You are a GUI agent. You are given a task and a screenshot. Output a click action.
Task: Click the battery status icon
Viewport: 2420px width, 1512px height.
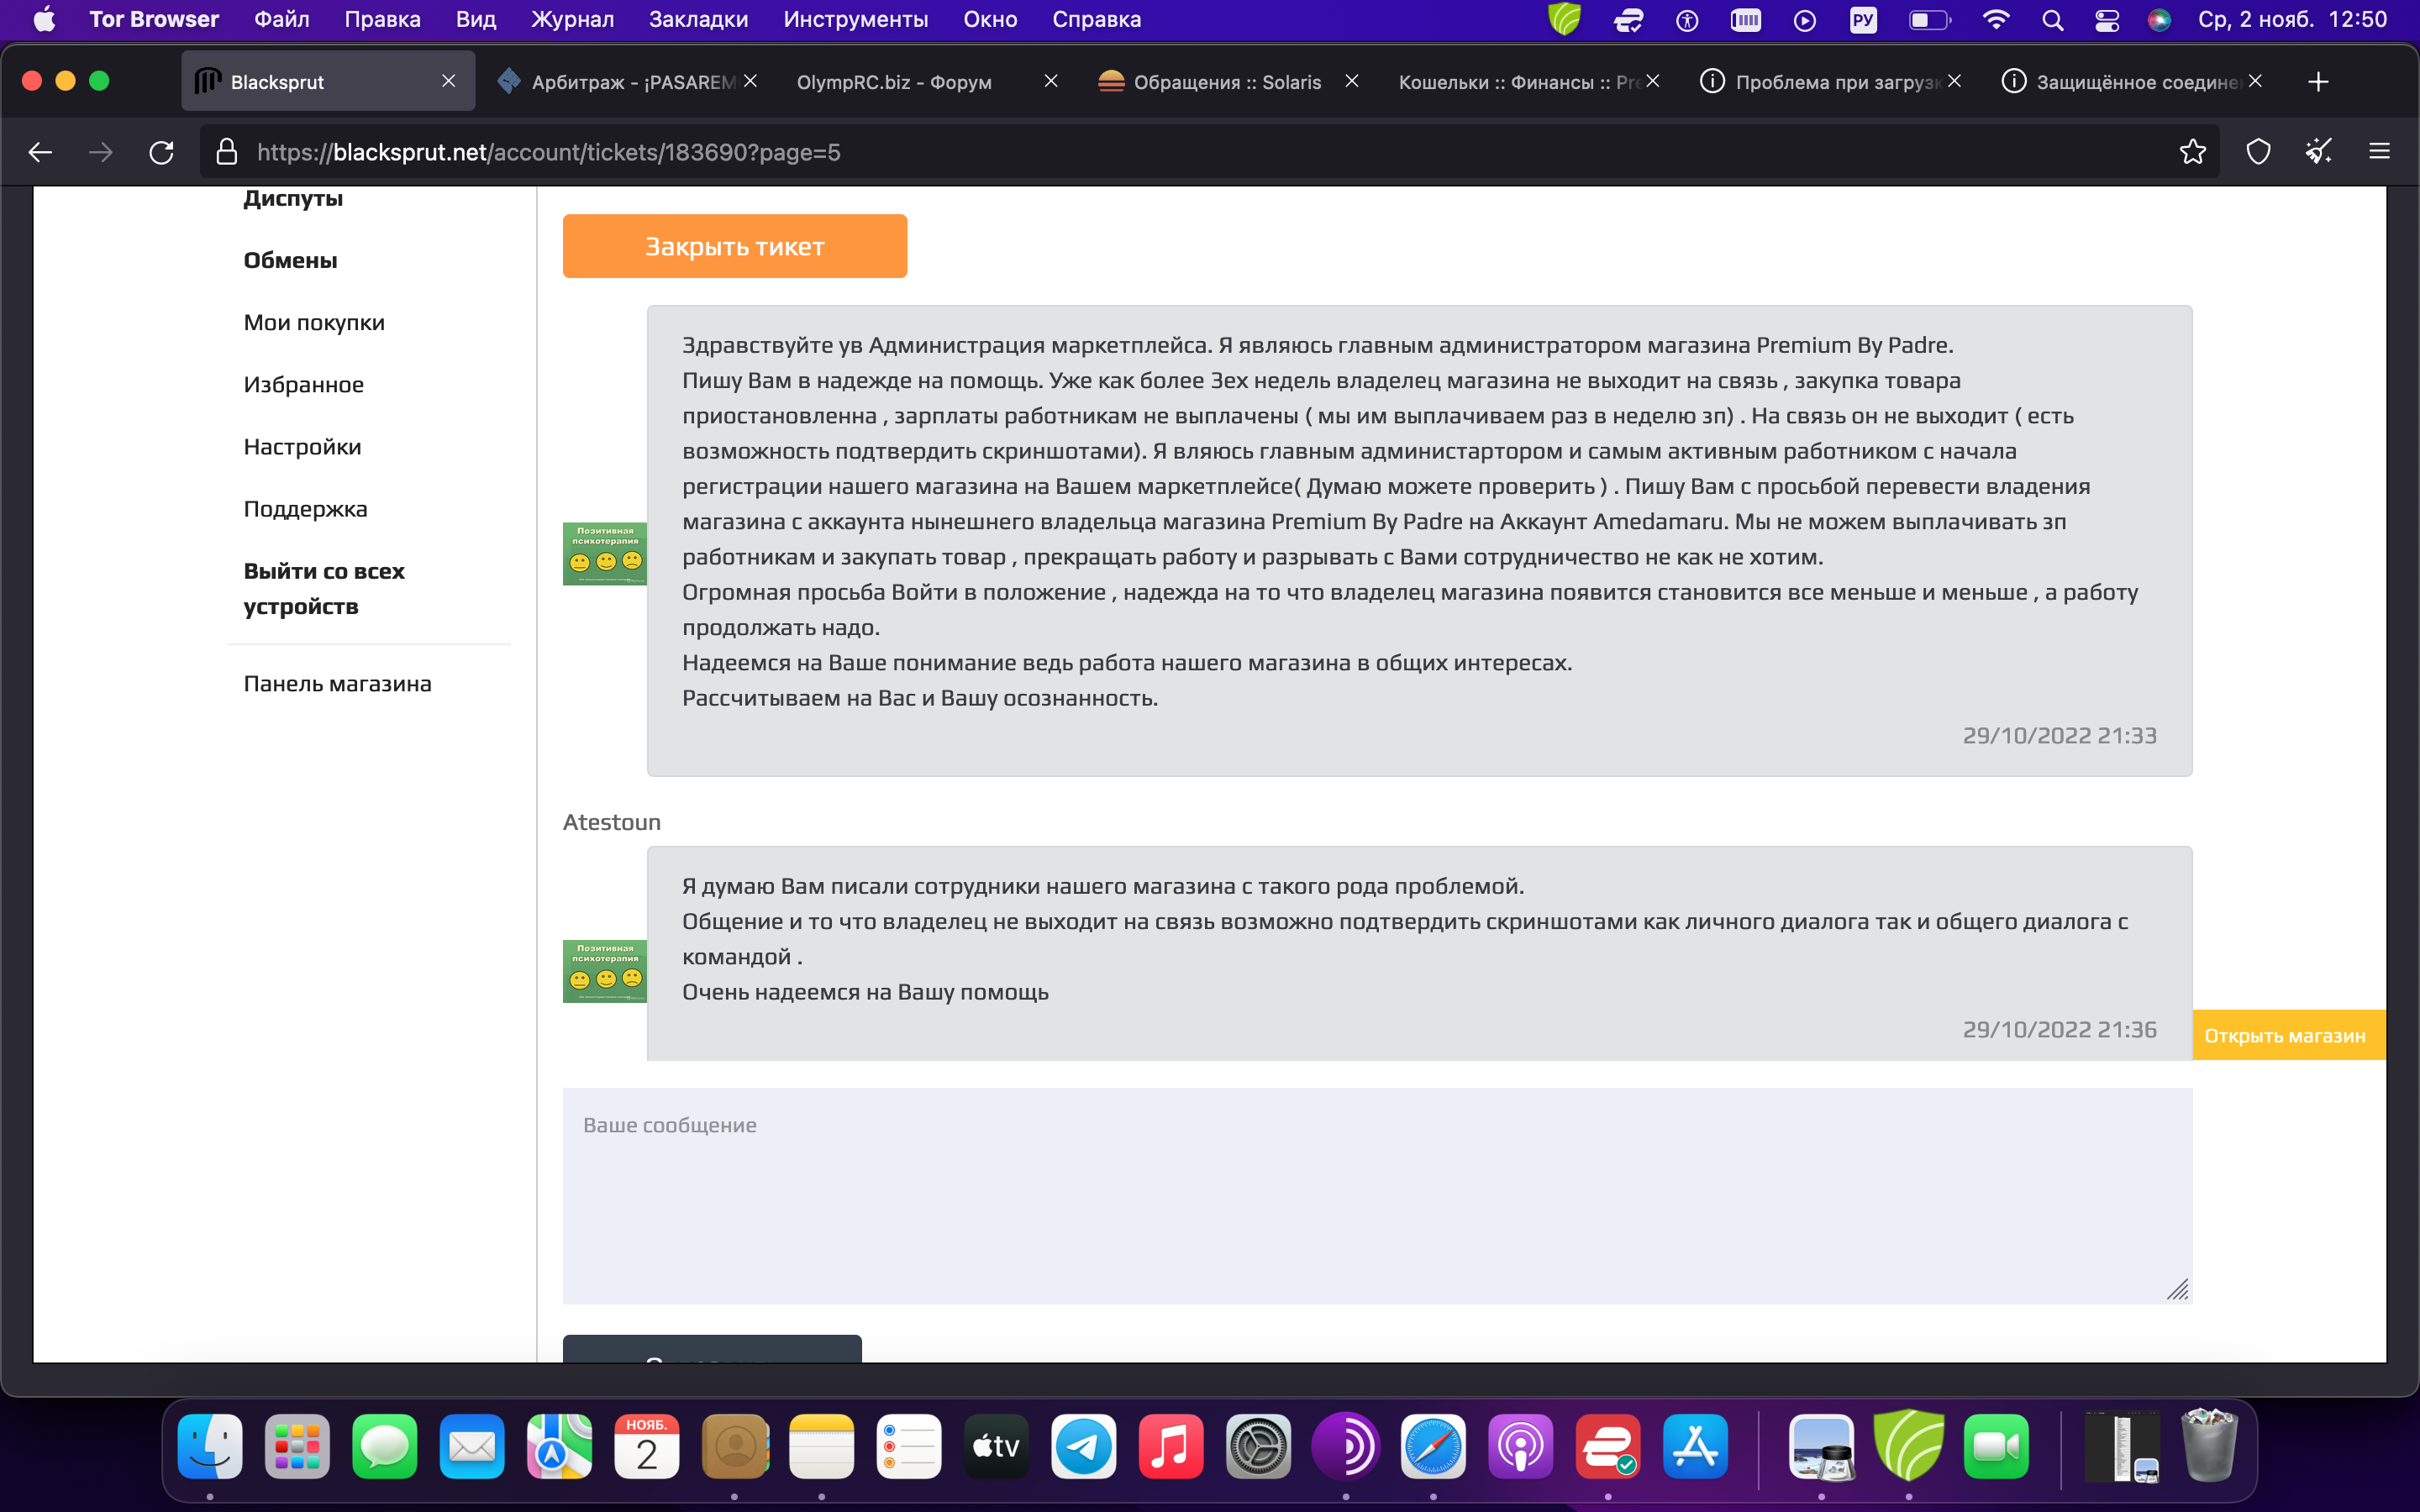click(1929, 20)
